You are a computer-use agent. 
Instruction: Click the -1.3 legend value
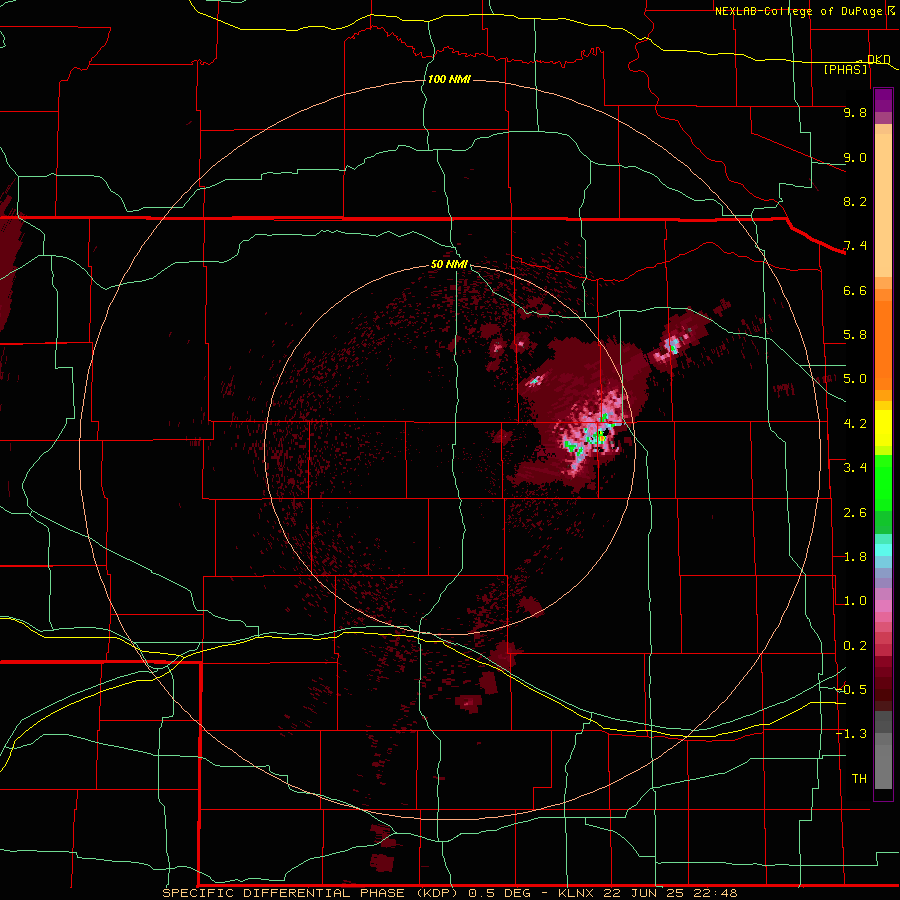[x=851, y=734]
